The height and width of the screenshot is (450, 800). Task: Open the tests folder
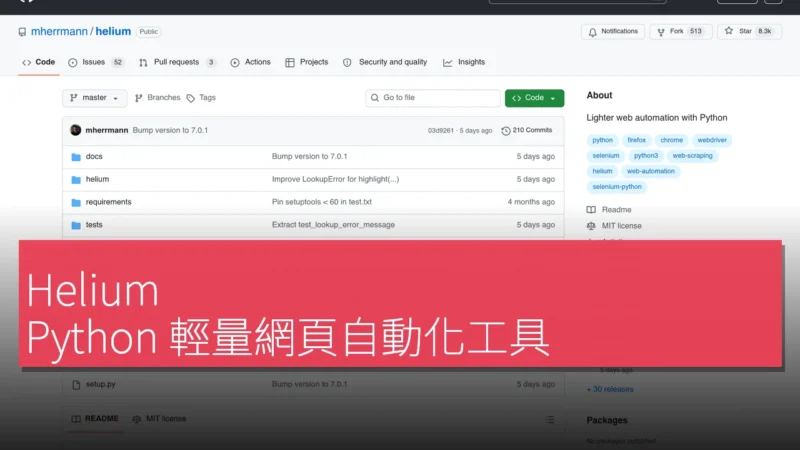point(94,225)
